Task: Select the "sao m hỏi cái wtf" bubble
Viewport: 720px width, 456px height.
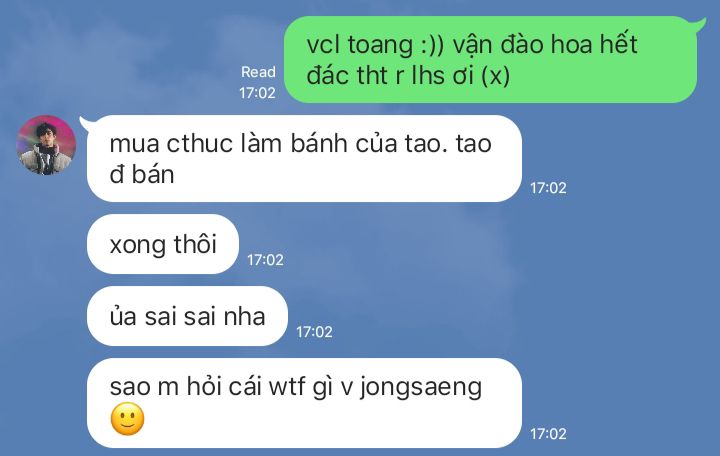Action: pyautogui.click(x=304, y=403)
